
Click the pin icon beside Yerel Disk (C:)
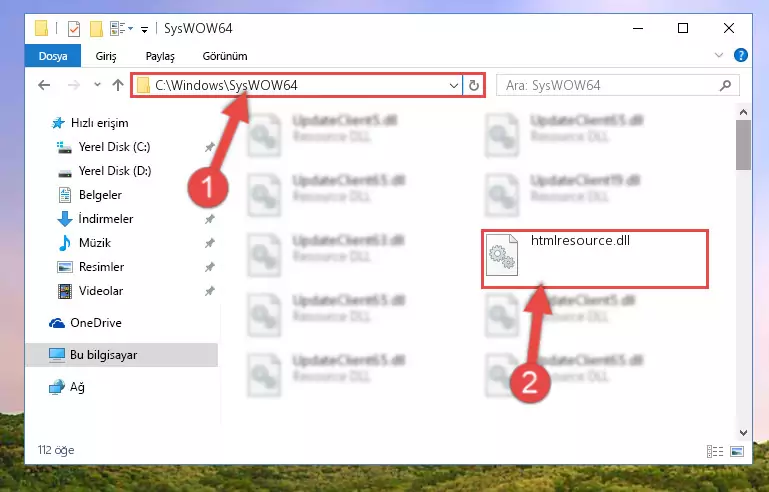click(x=210, y=147)
